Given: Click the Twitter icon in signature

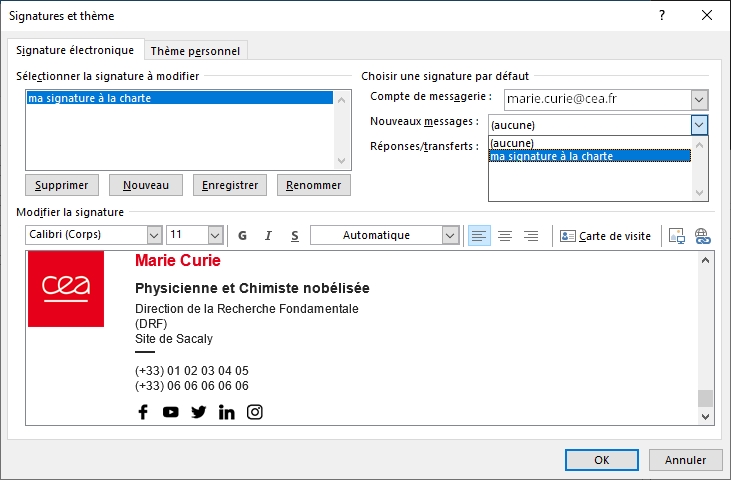Looking at the screenshot, I should [199, 412].
